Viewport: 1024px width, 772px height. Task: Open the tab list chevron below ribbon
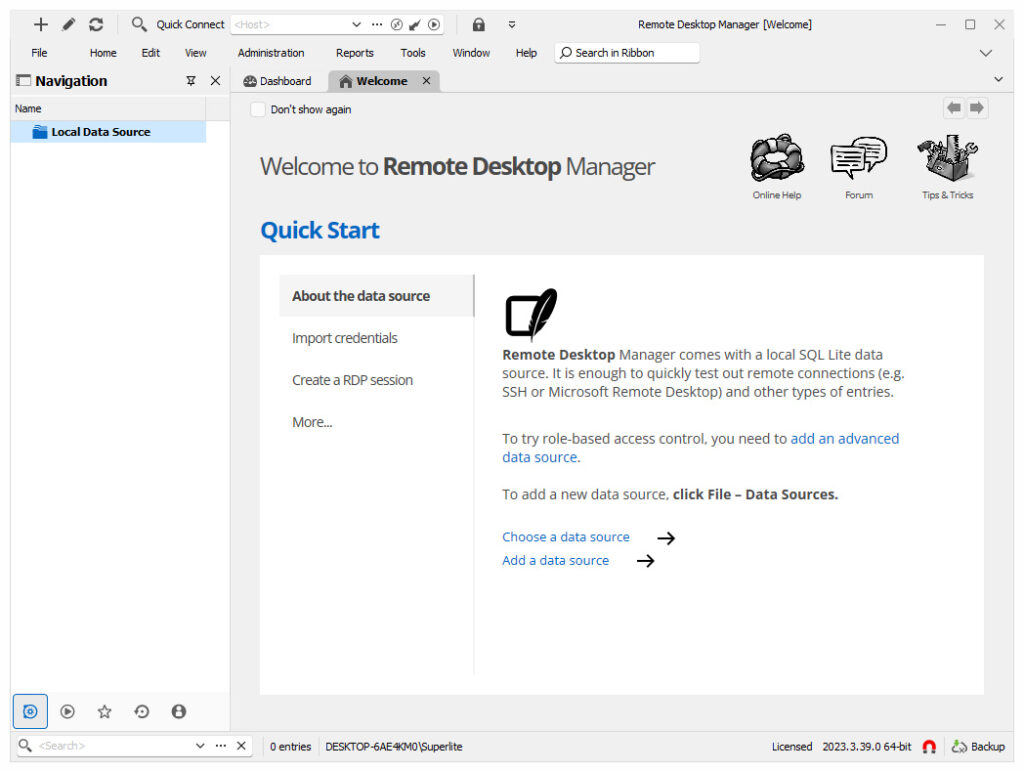click(x=999, y=80)
